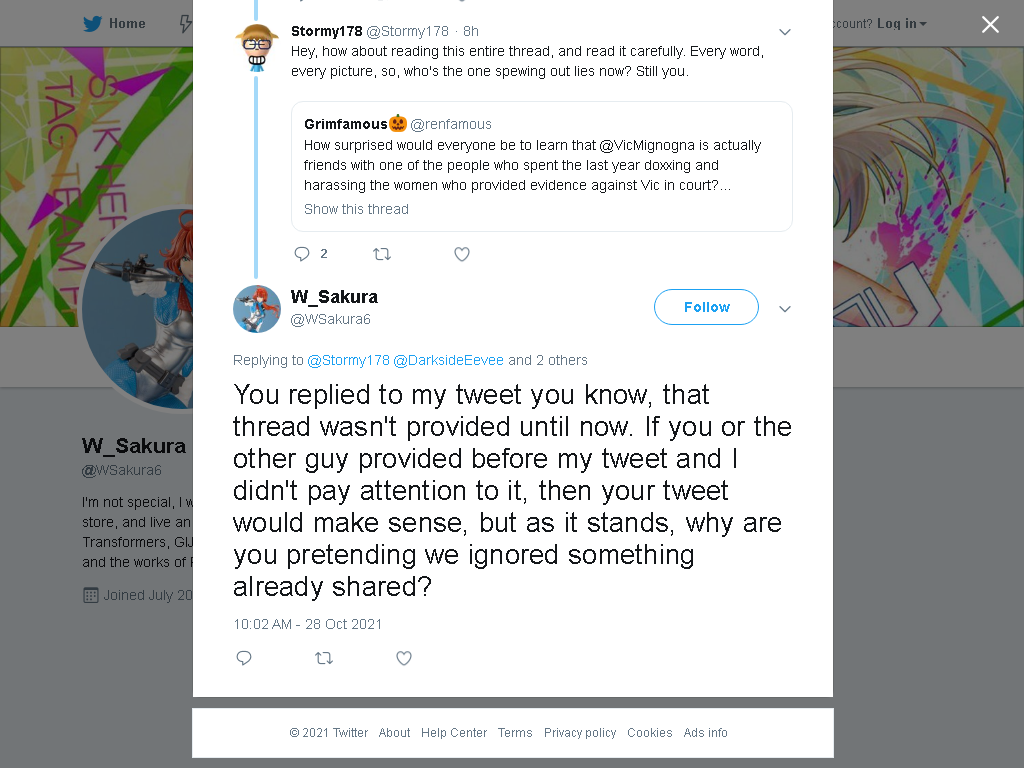Click the Twitter bird Home icon
Viewport: 1024px width, 768px height.
(92, 24)
